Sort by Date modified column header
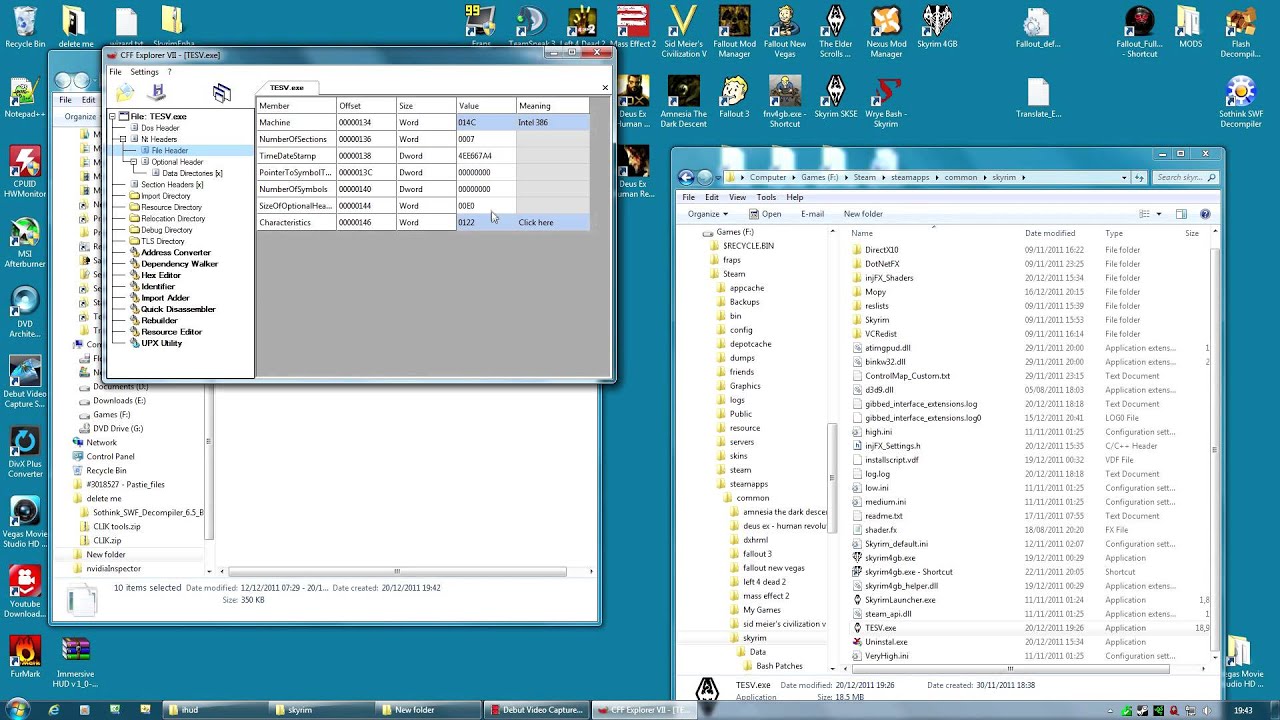 tap(1050, 233)
